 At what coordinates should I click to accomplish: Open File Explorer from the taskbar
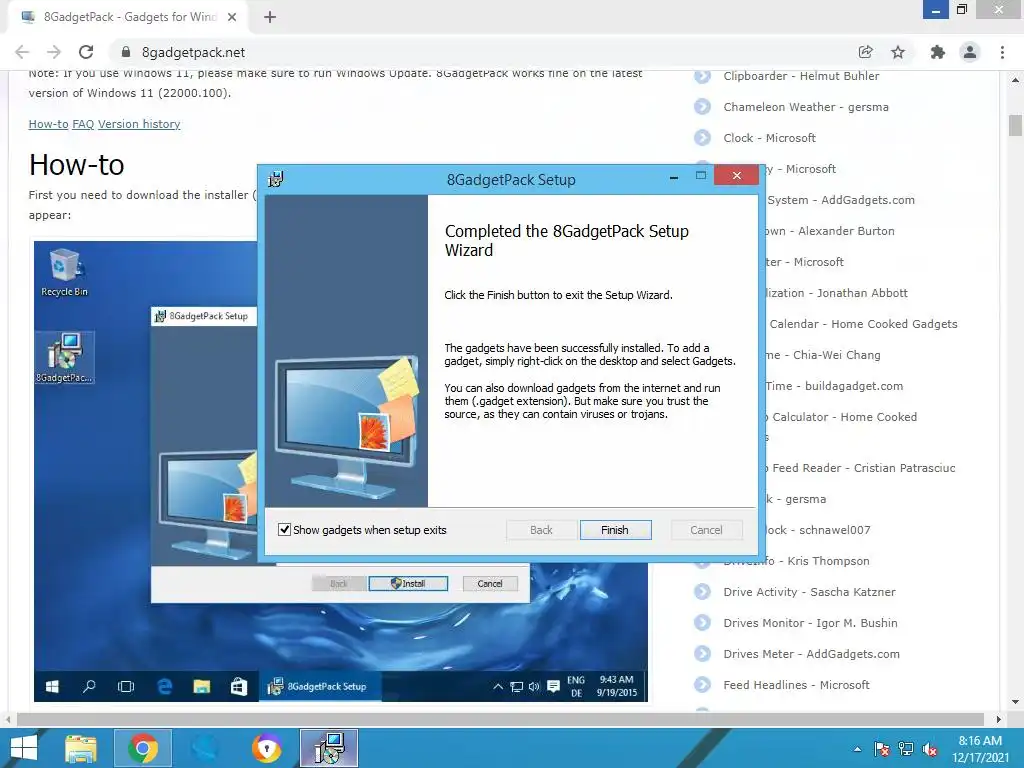pos(81,748)
